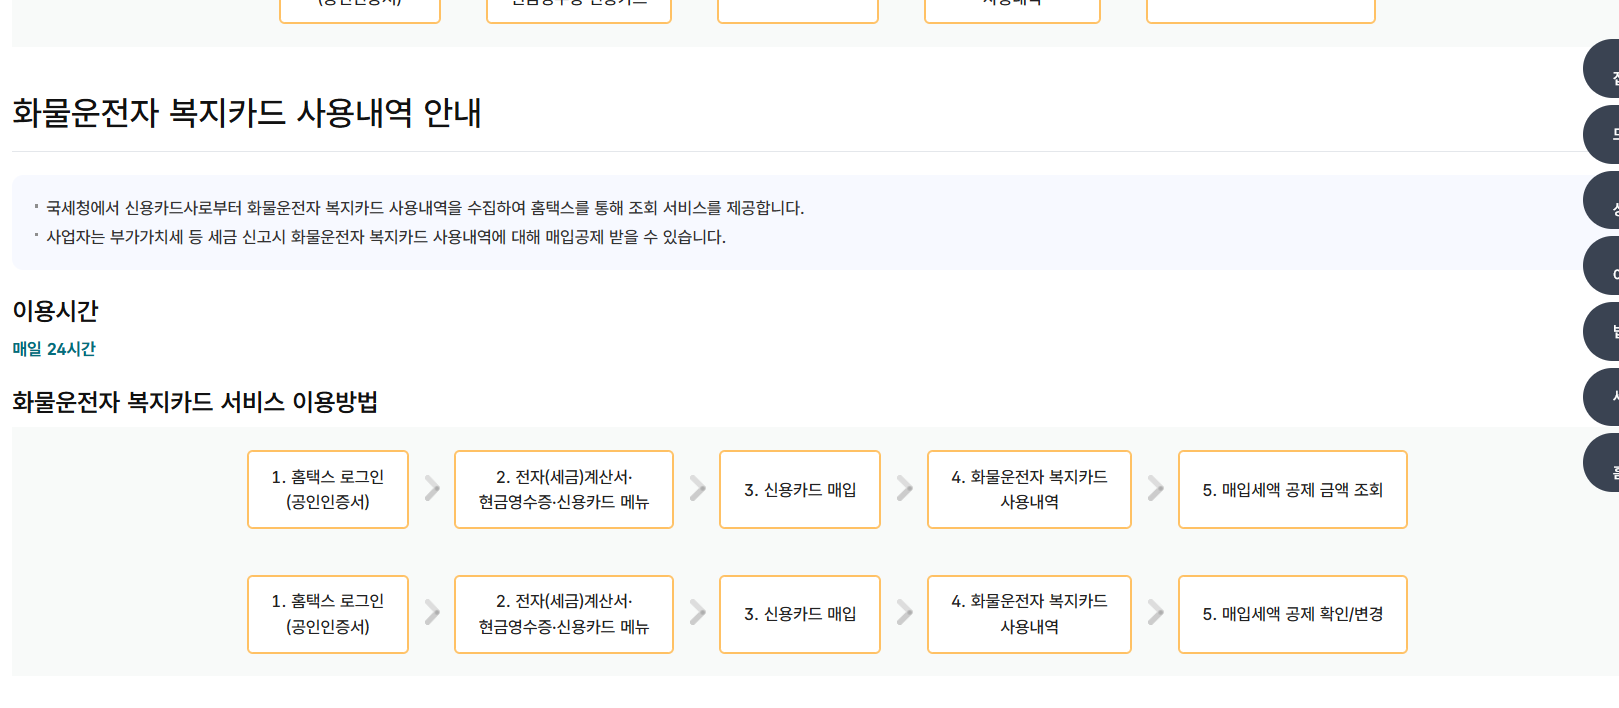Image resolution: width=1619 pixels, height=708 pixels.
Task: Click '4. 화물운전자 복지카드 사용내역' in 확인/변경 row
Action: point(1029,614)
